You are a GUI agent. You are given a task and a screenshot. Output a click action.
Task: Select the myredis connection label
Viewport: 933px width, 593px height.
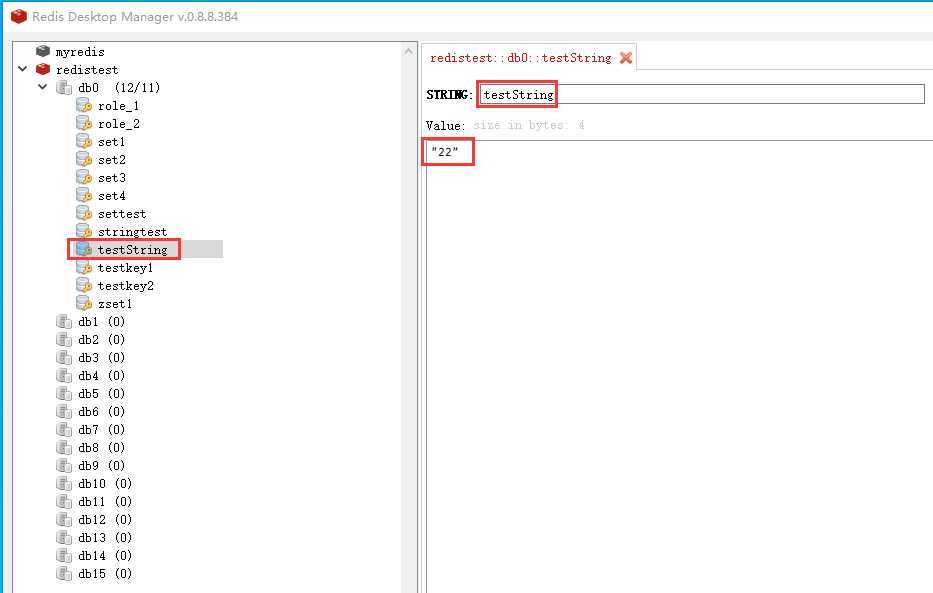[x=80, y=52]
